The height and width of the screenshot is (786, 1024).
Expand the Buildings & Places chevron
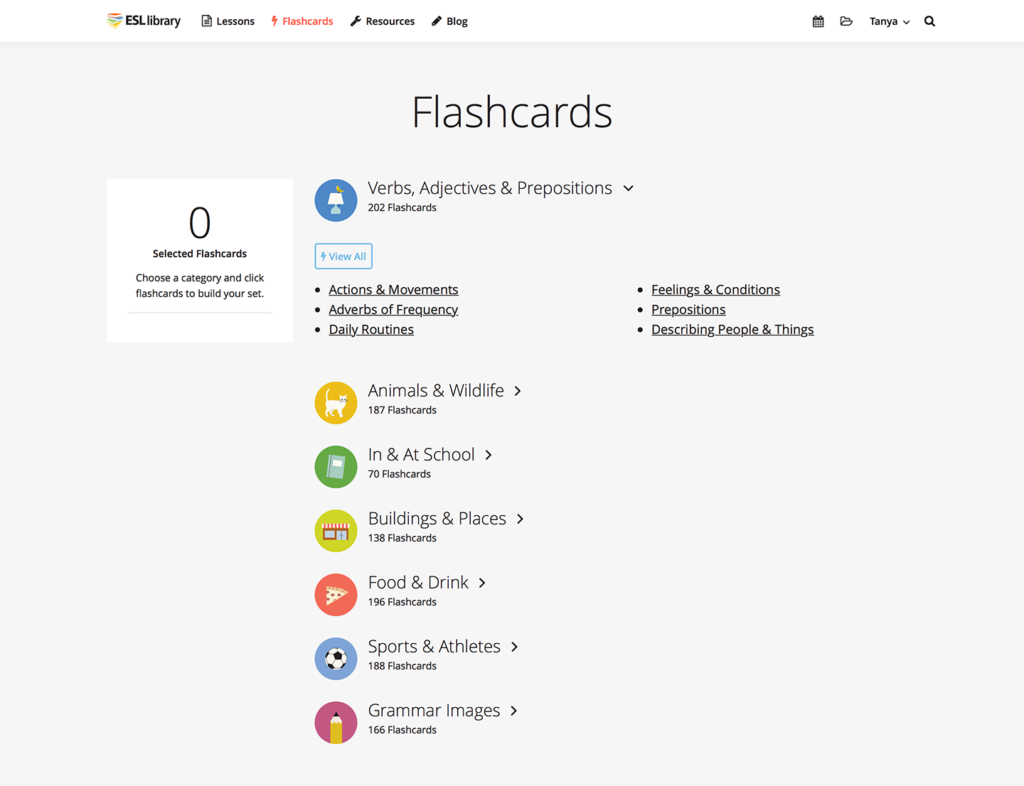[x=520, y=519]
